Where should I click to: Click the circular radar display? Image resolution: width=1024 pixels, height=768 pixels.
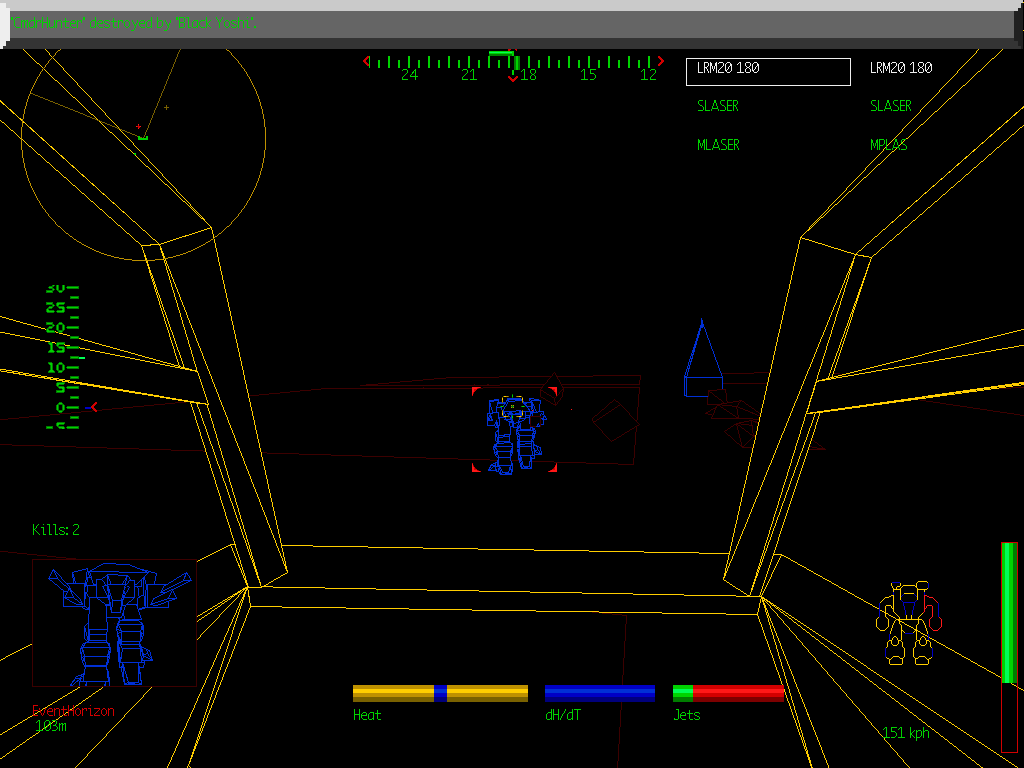click(x=143, y=140)
